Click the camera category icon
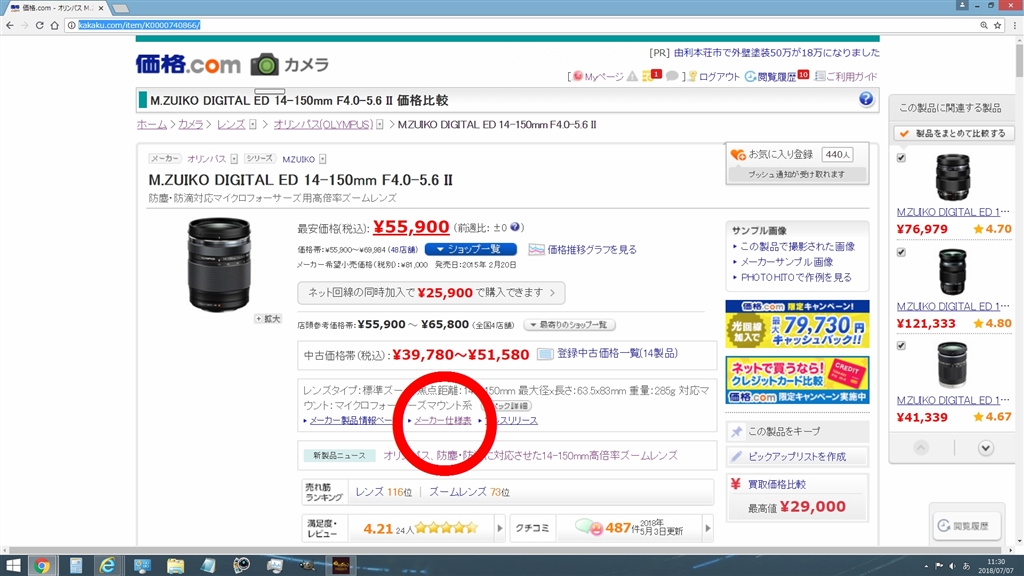 pos(264,64)
